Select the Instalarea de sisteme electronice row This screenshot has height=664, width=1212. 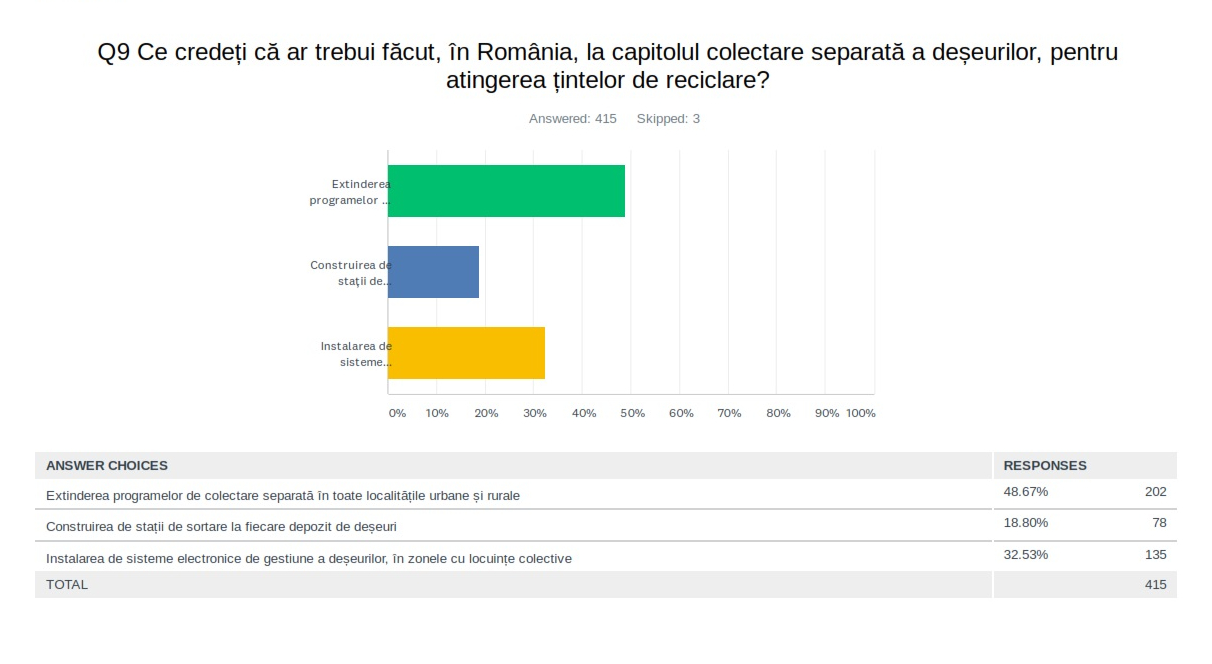[x=309, y=558]
